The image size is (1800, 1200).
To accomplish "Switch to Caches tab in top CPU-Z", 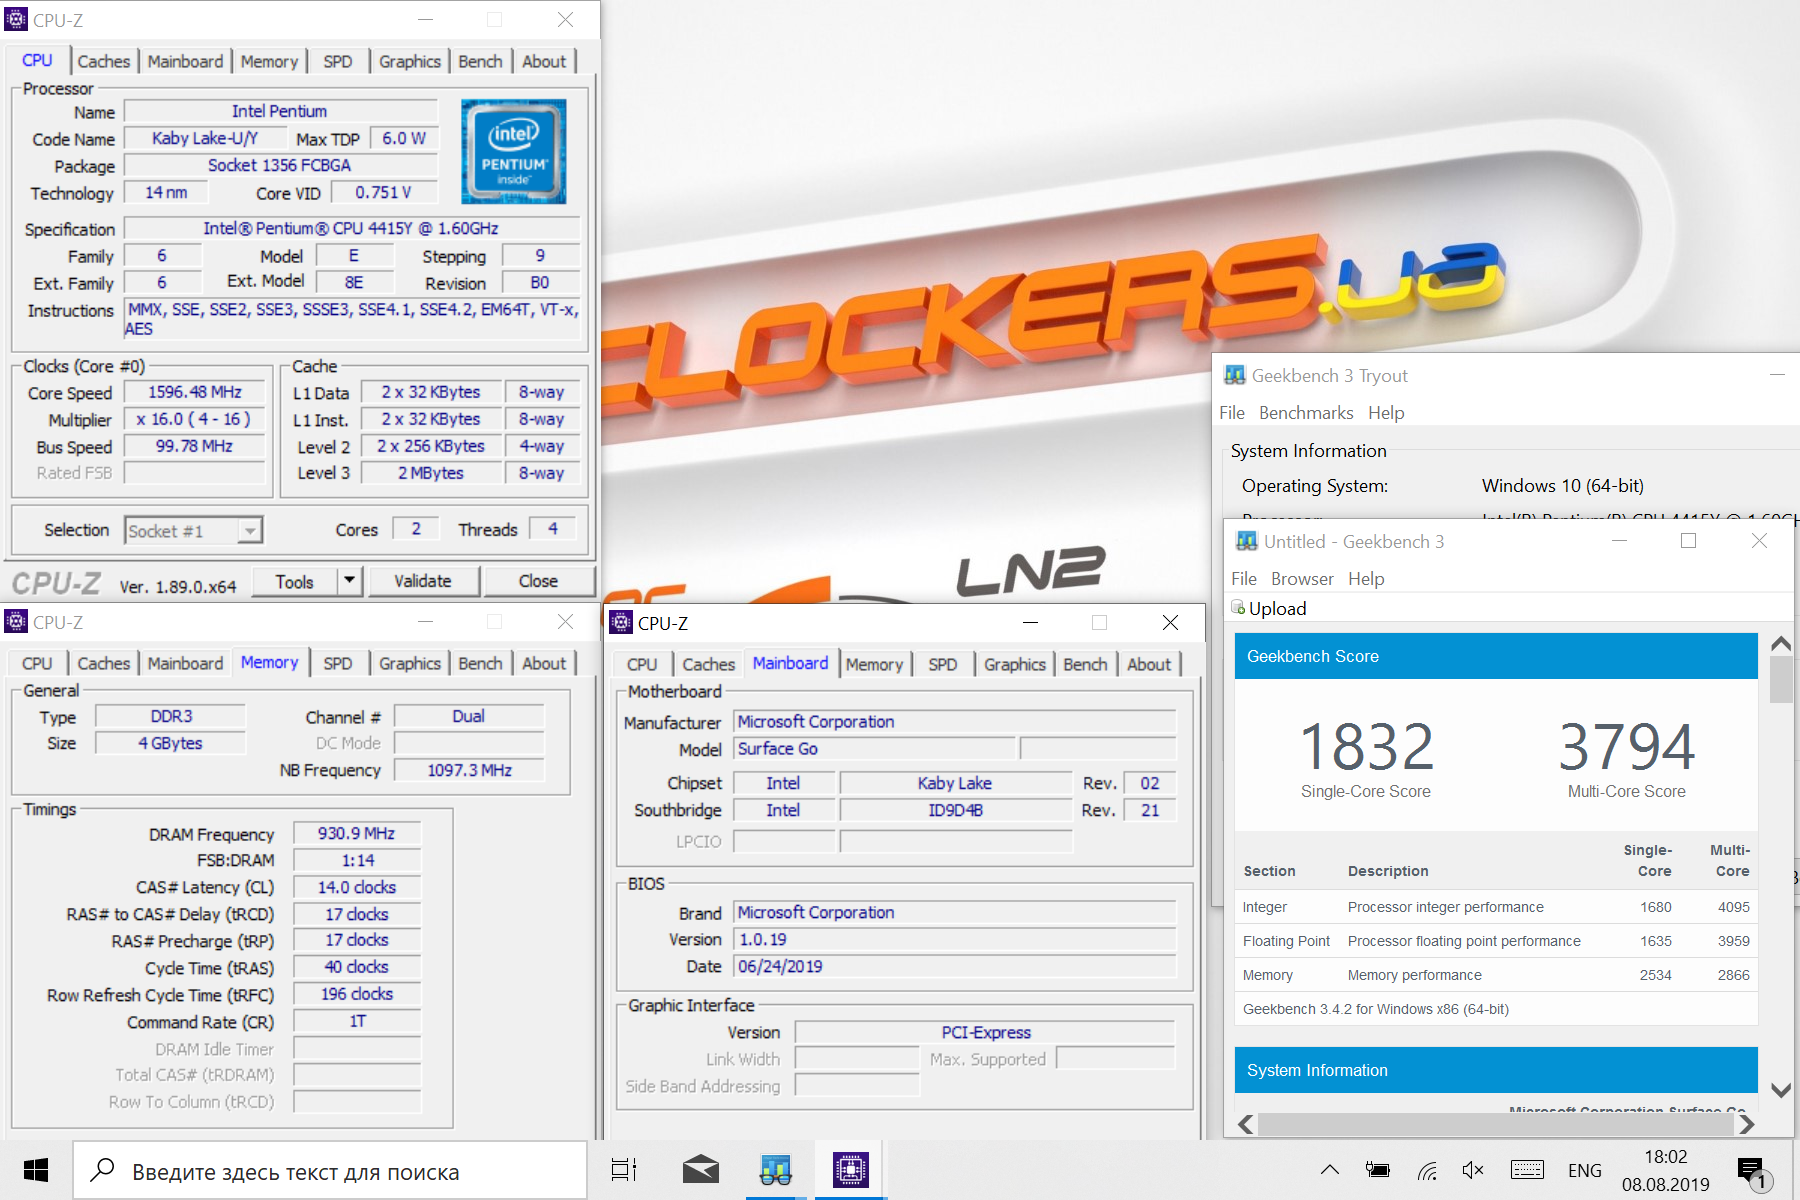I will pyautogui.click(x=104, y=61).
